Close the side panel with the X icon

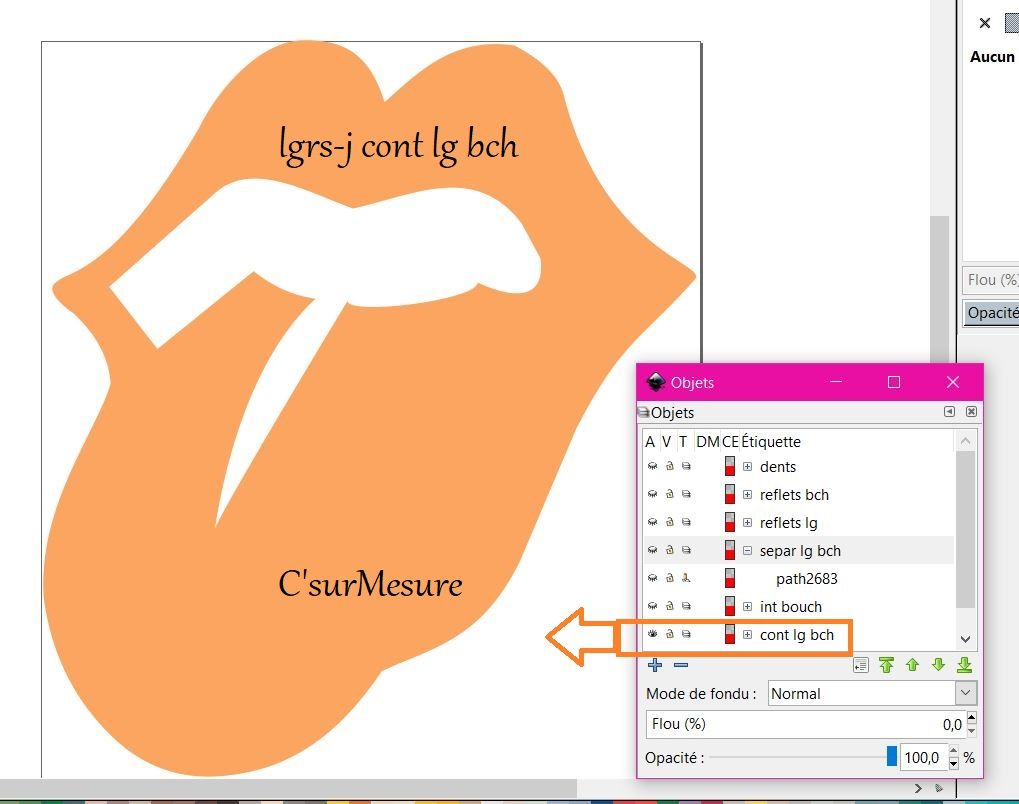click(985, 23)
